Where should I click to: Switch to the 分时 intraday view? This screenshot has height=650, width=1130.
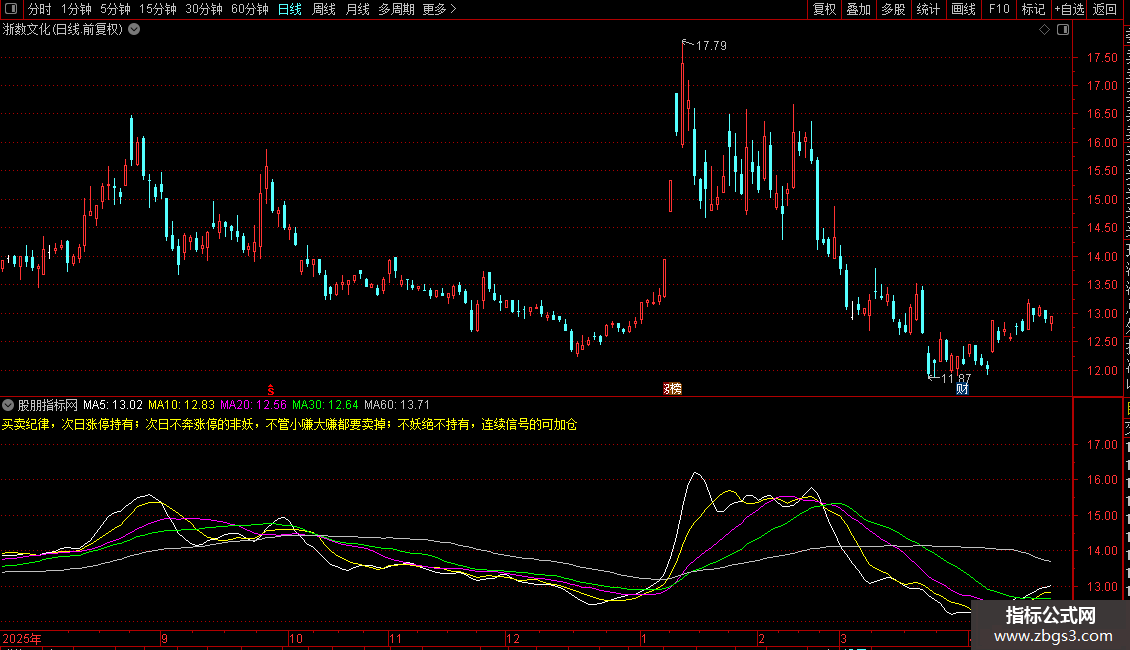tap(39, 9)
